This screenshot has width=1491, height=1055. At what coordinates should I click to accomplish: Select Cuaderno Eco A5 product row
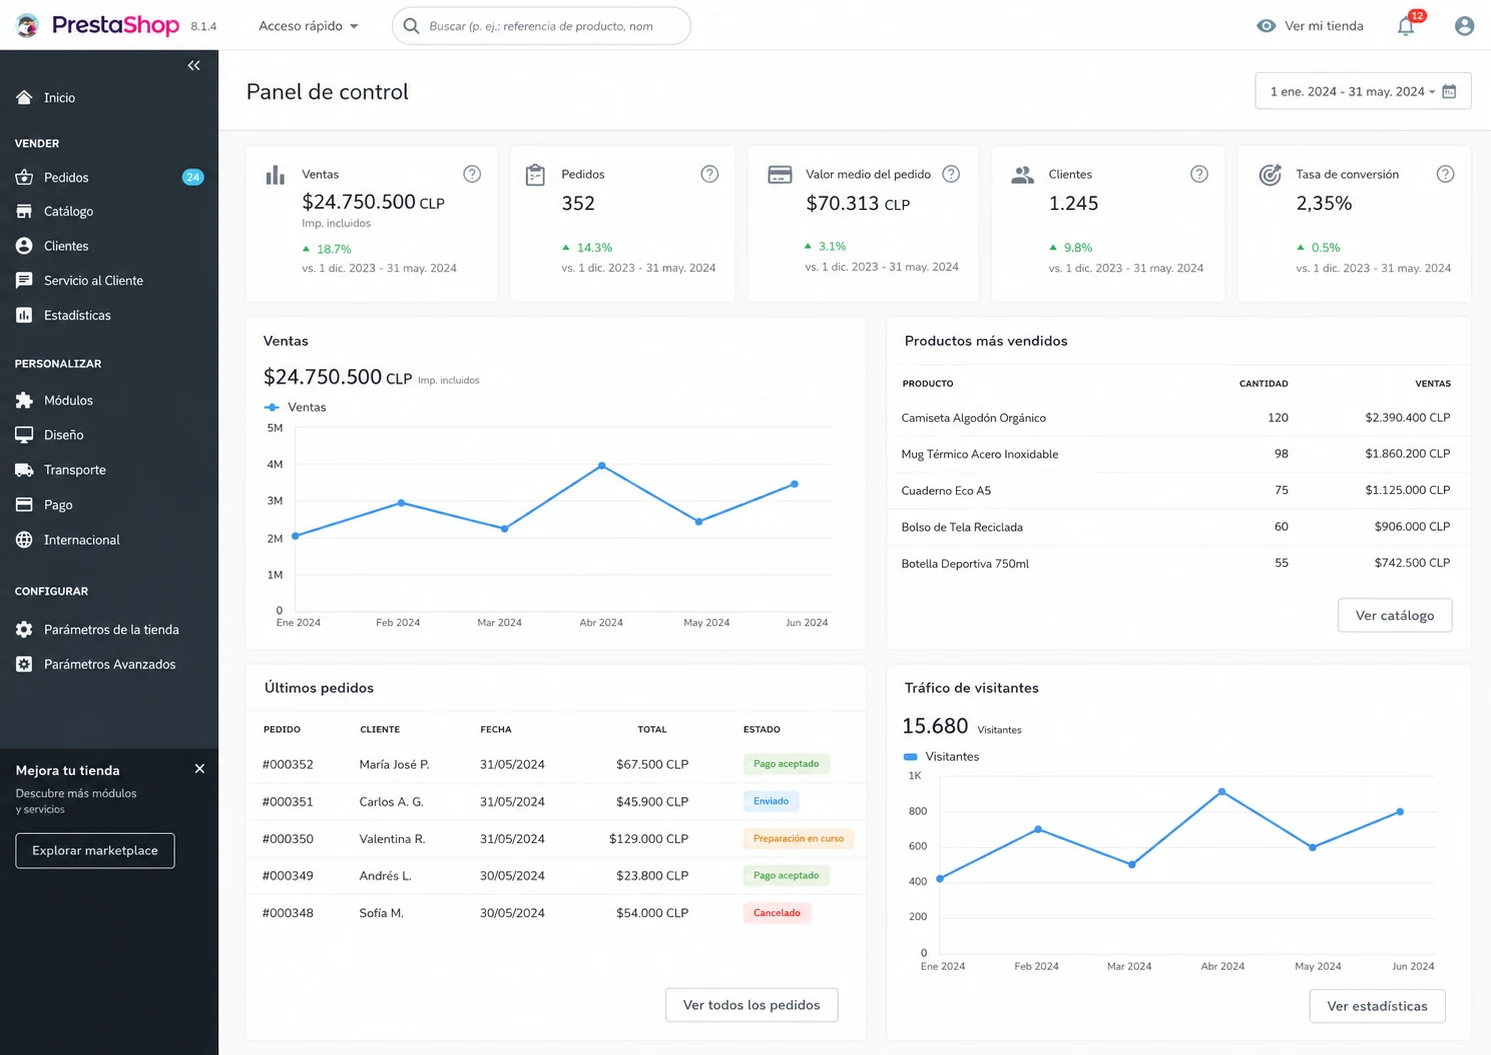click(x=1177, y=490)
